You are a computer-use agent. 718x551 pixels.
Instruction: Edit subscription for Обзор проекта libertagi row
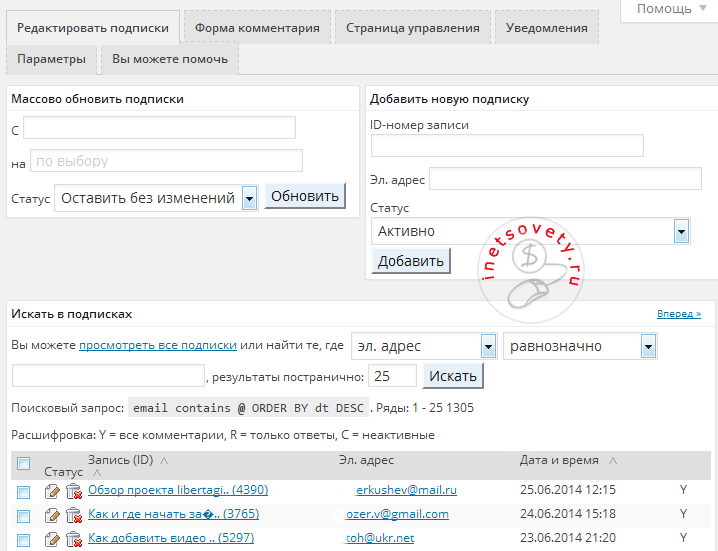coord(52,491)
